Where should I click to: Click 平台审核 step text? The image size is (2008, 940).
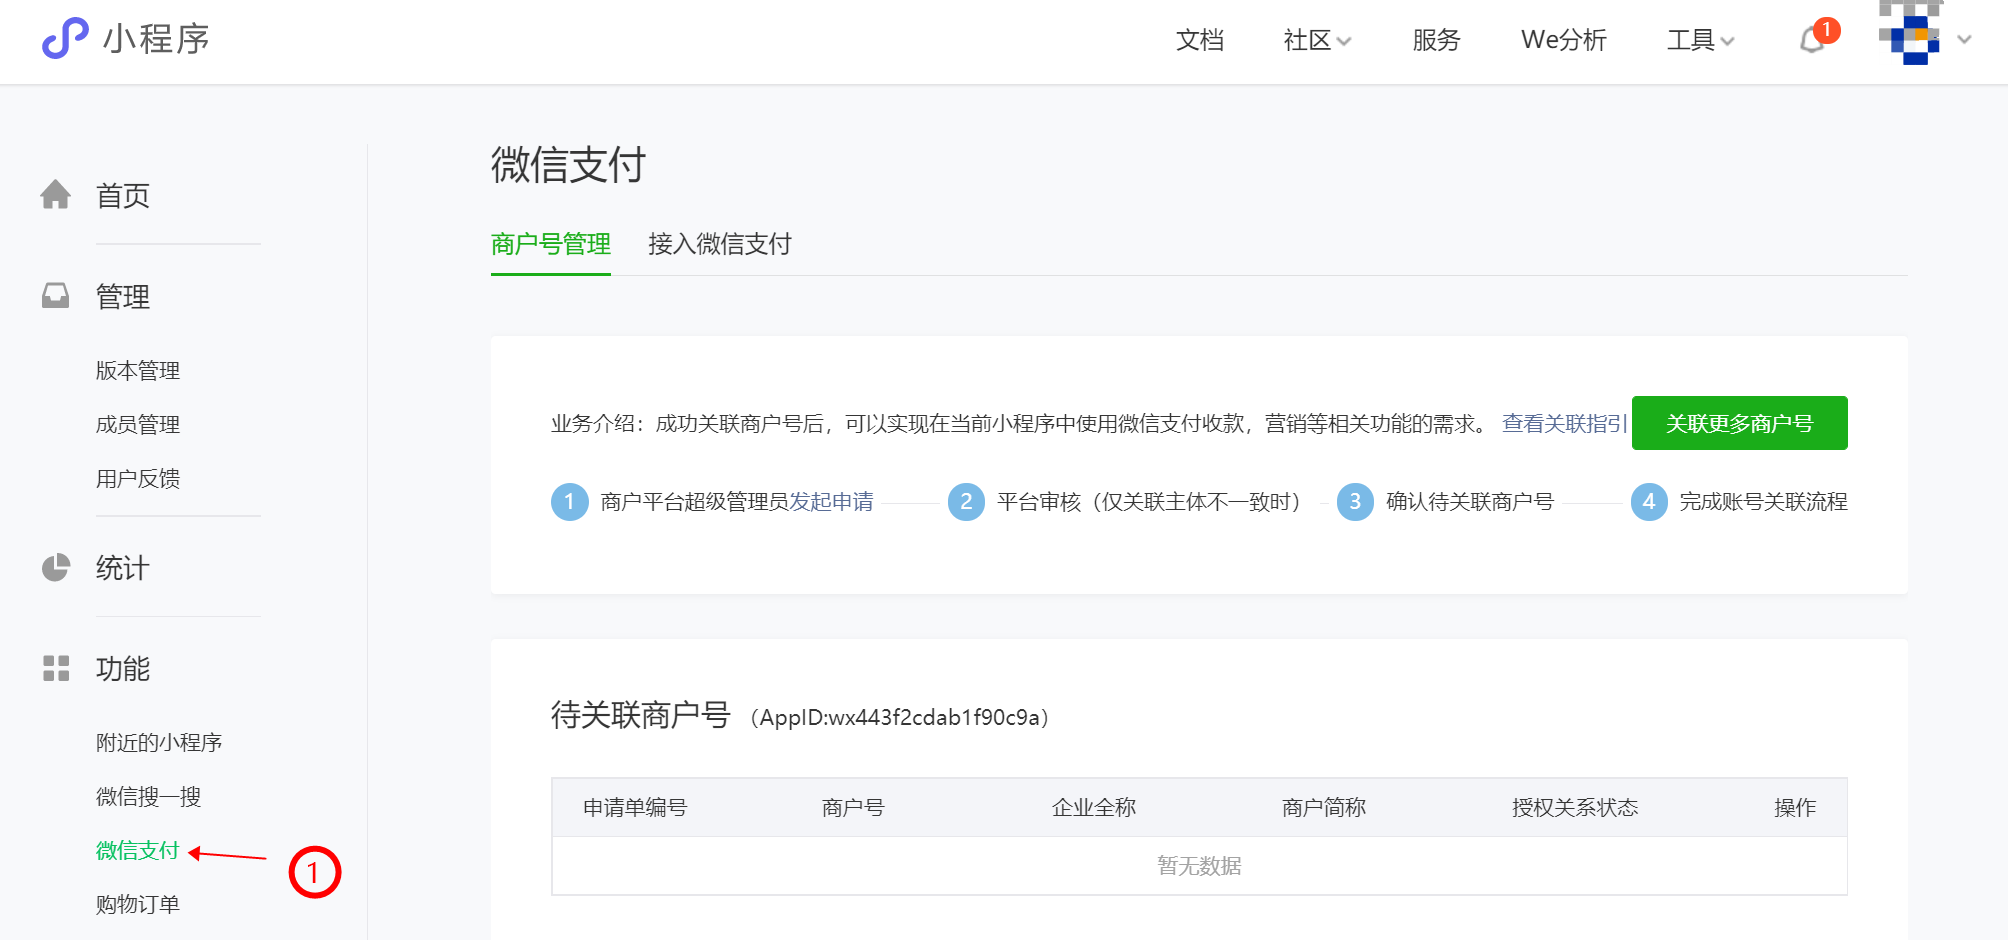point(1150,501)
